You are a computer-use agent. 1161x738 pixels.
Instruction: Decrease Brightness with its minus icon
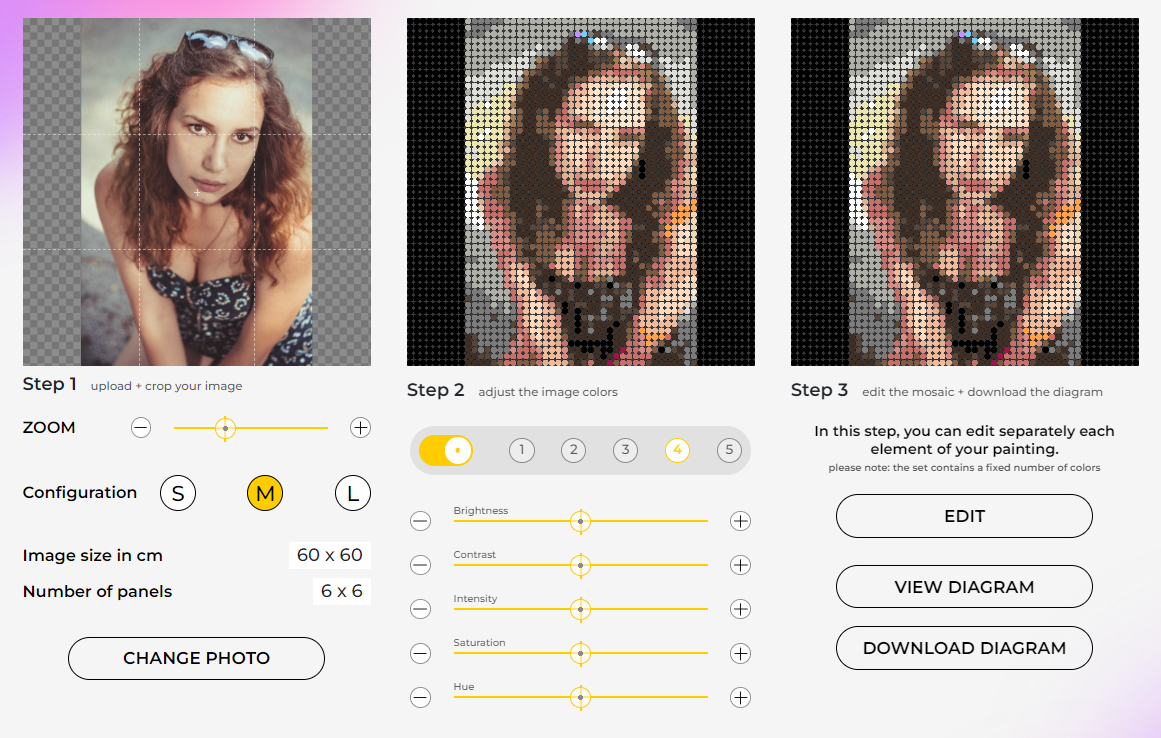coord(421,521)
